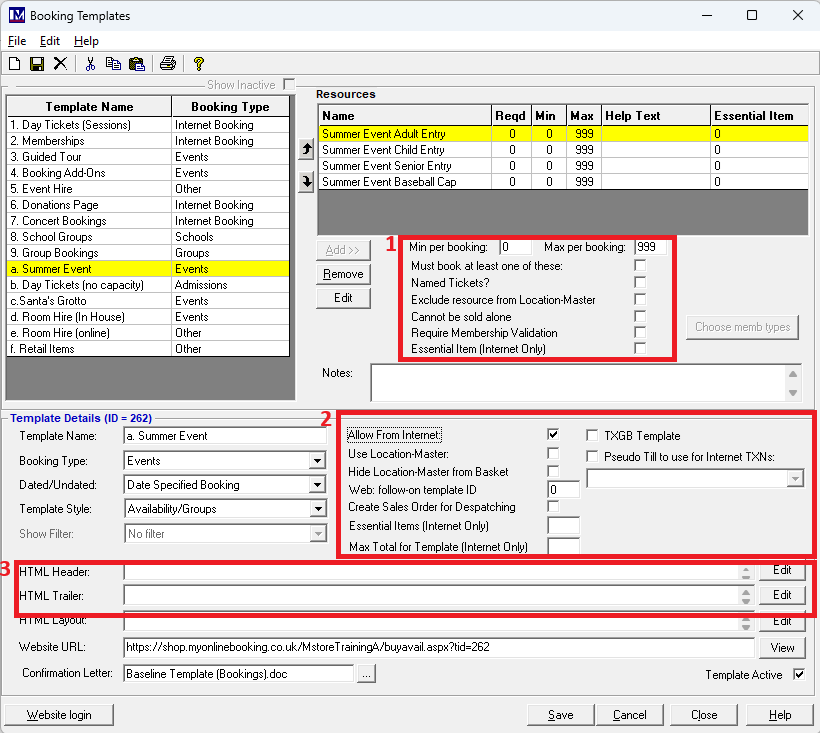The image size is (820, 733).
Task: Open the Edit menu
Action: tap(50, 41)
